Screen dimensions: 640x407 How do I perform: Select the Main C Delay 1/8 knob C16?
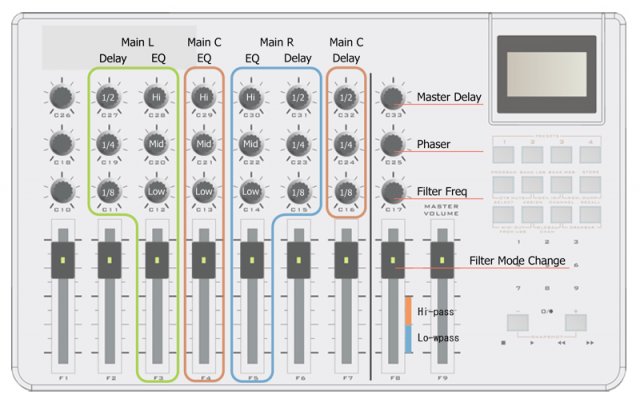pos(346,192)
